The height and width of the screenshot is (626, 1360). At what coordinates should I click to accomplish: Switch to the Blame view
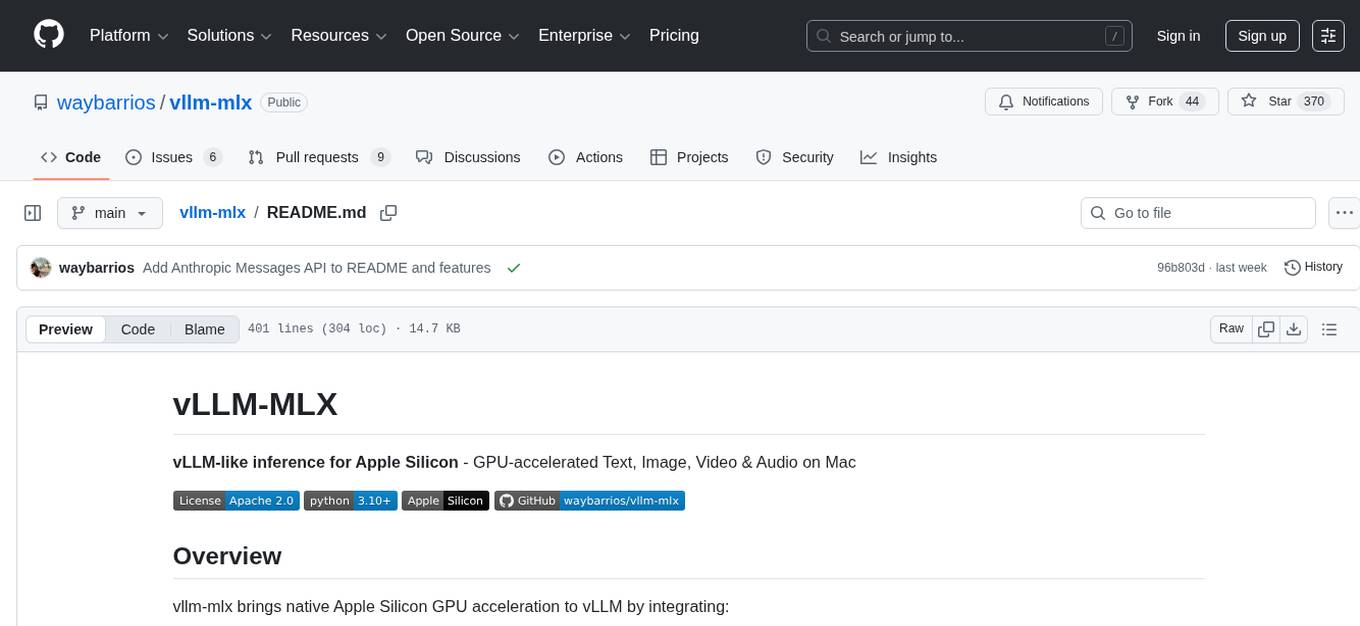[x=204, y=329]
